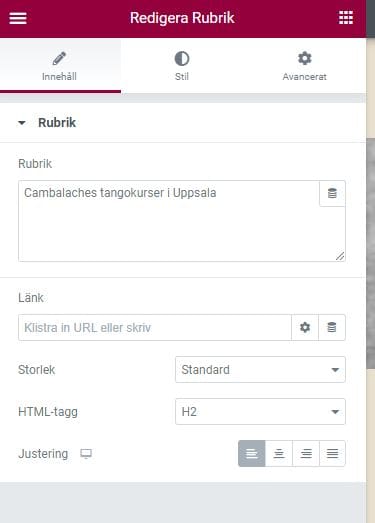Select justified alignment
Screen dimensions: 375x523
[332, 454]
